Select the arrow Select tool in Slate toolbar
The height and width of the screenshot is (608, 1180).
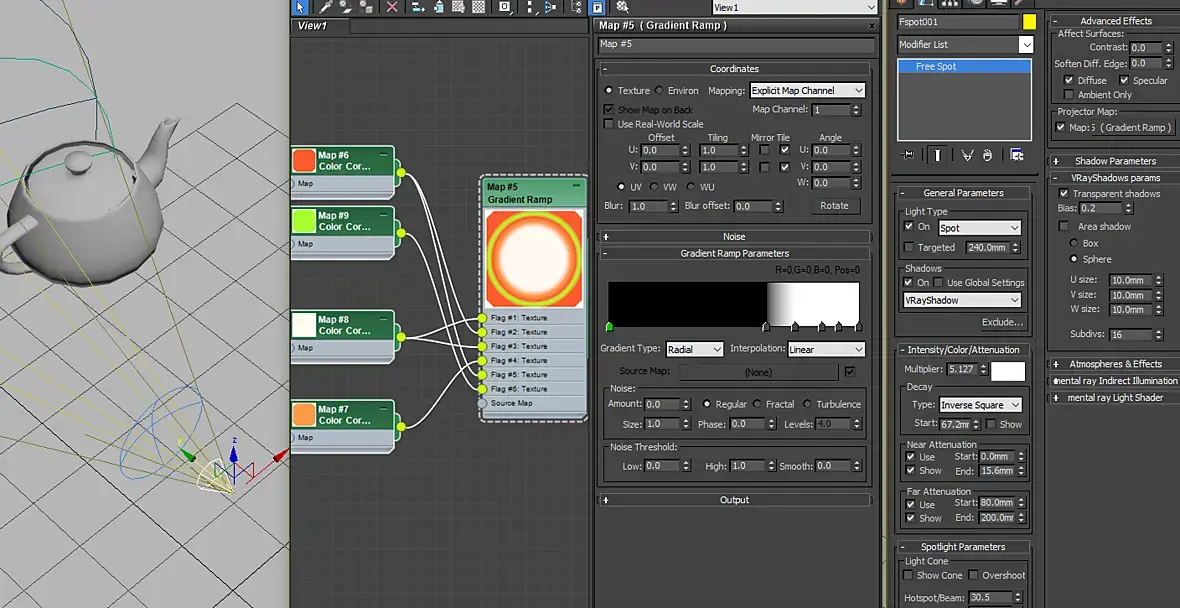pos(300,7)
